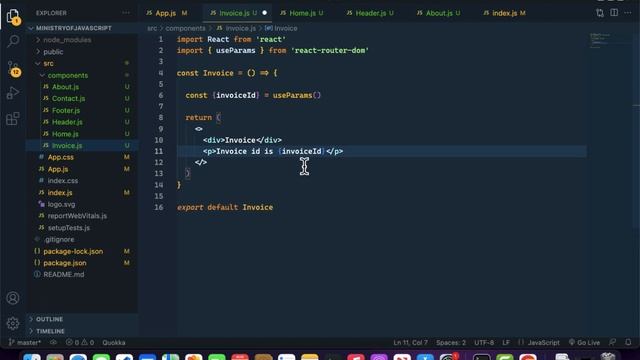
Task: Change encoding via UTF-8 status item
Action: tap(484, 342)
